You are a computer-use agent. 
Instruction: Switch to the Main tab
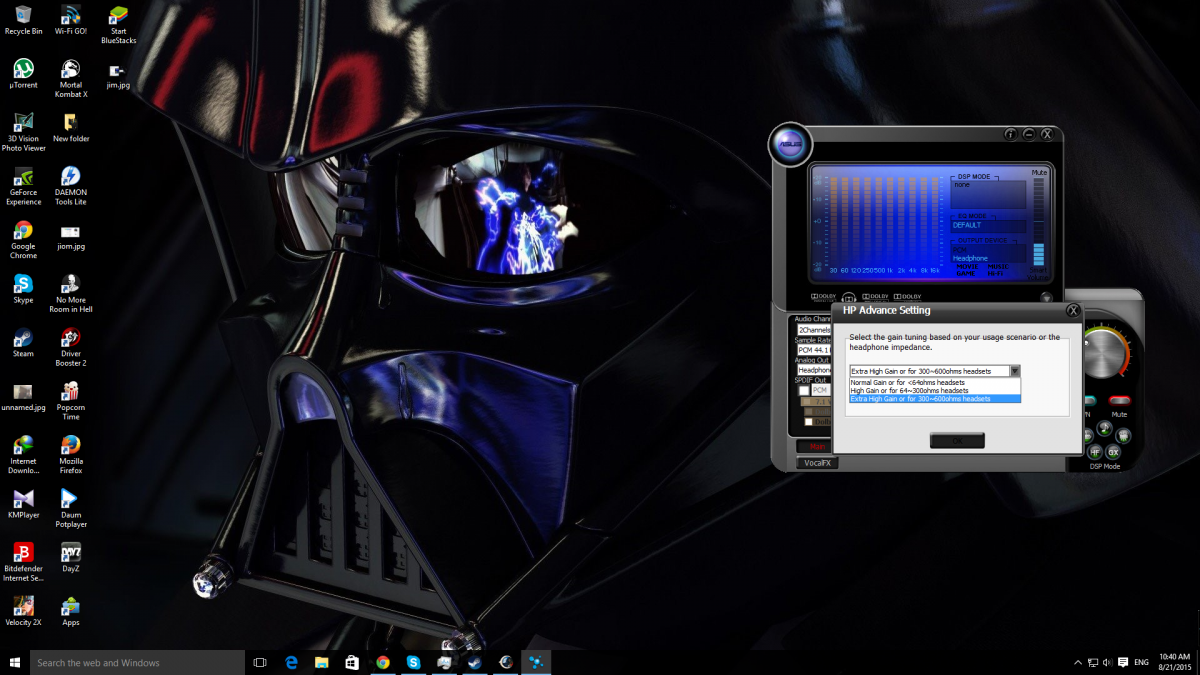coord(817,446)
